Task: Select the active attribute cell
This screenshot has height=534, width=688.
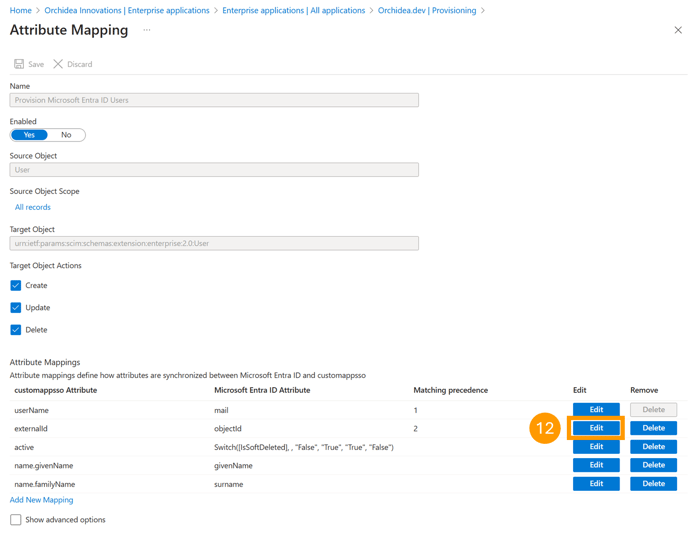Action: 24,448
